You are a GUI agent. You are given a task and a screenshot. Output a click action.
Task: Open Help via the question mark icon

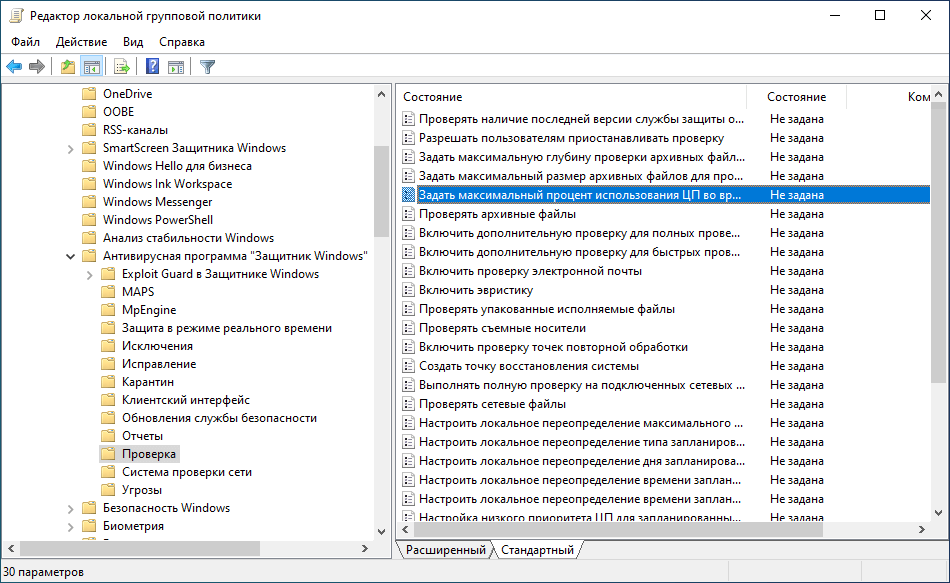153,67
